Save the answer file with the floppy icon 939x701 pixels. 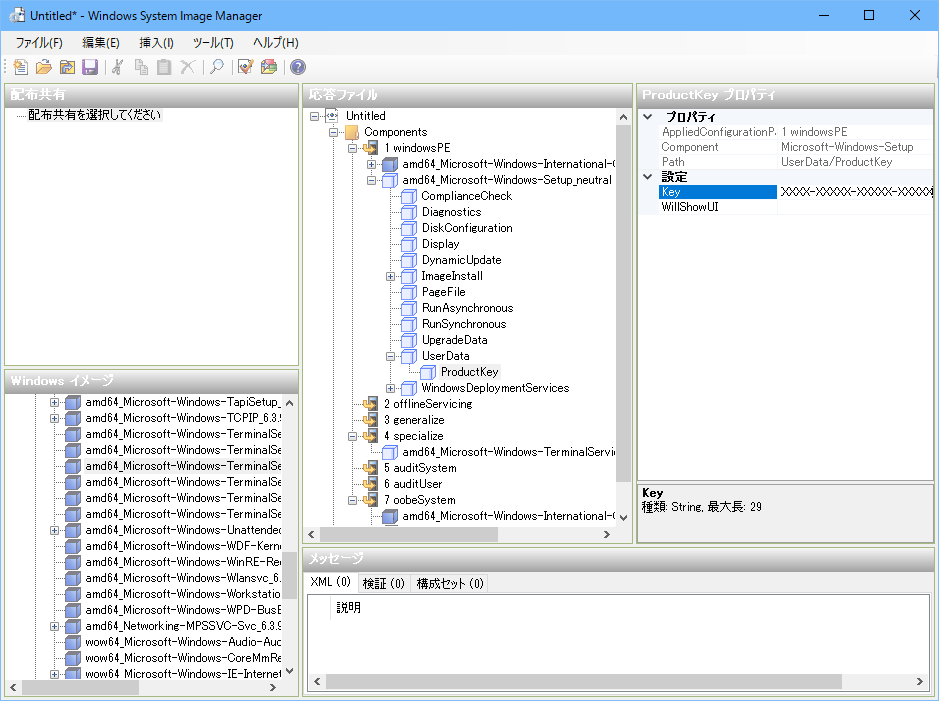pyautogui.click(x=90, y=67)
